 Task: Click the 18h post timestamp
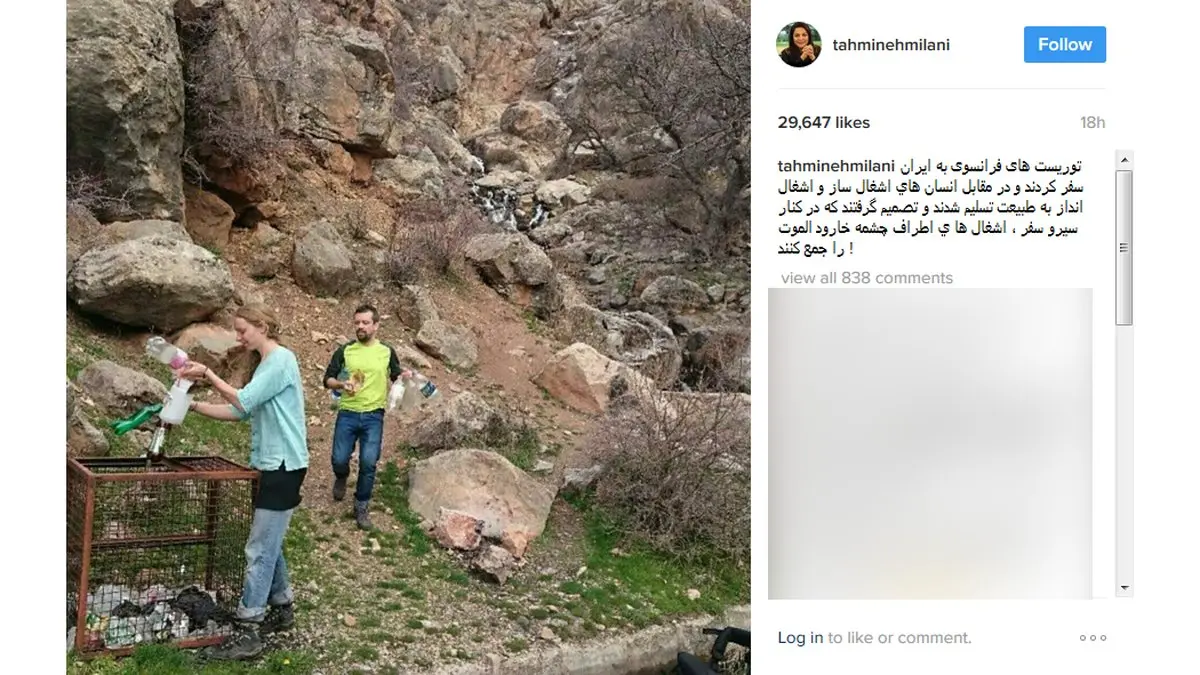(1093, 123)
